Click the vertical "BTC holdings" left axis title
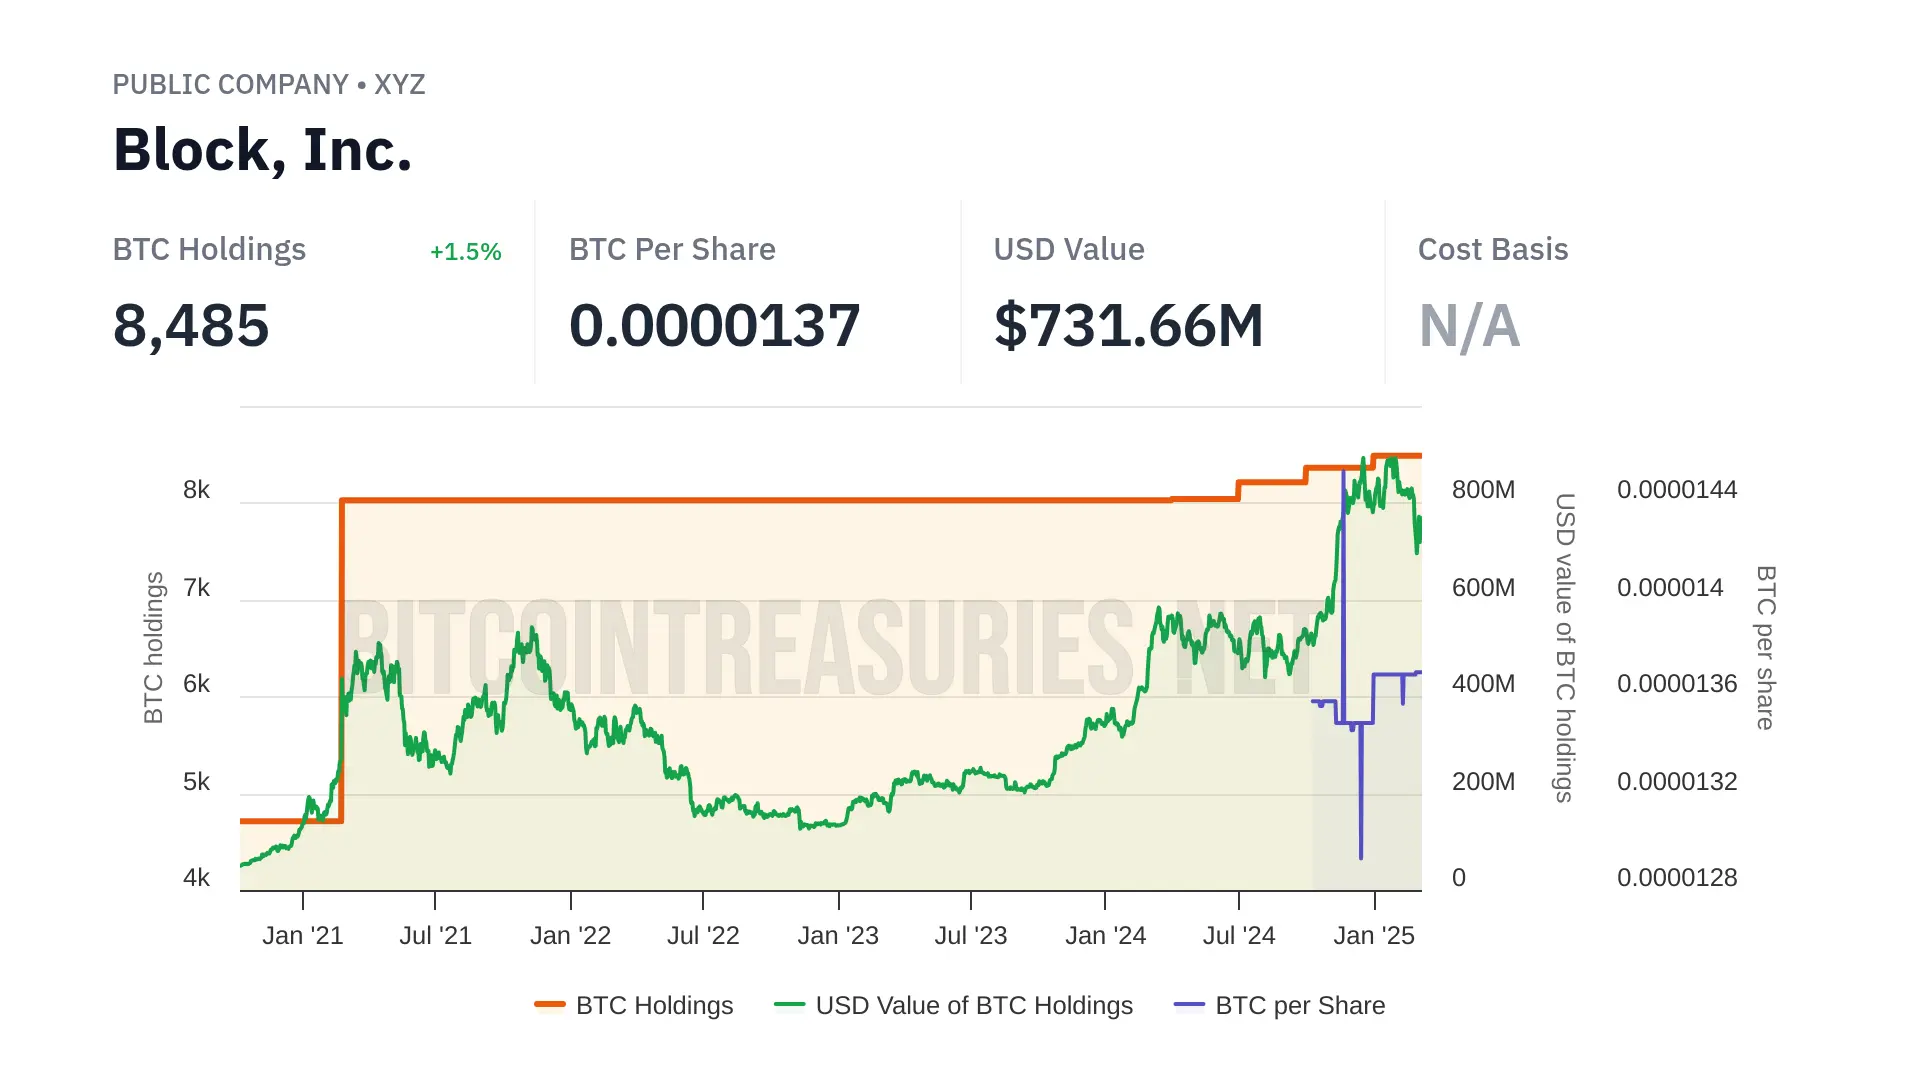Screen dimensions: 1920x1080 coord(153,647)
